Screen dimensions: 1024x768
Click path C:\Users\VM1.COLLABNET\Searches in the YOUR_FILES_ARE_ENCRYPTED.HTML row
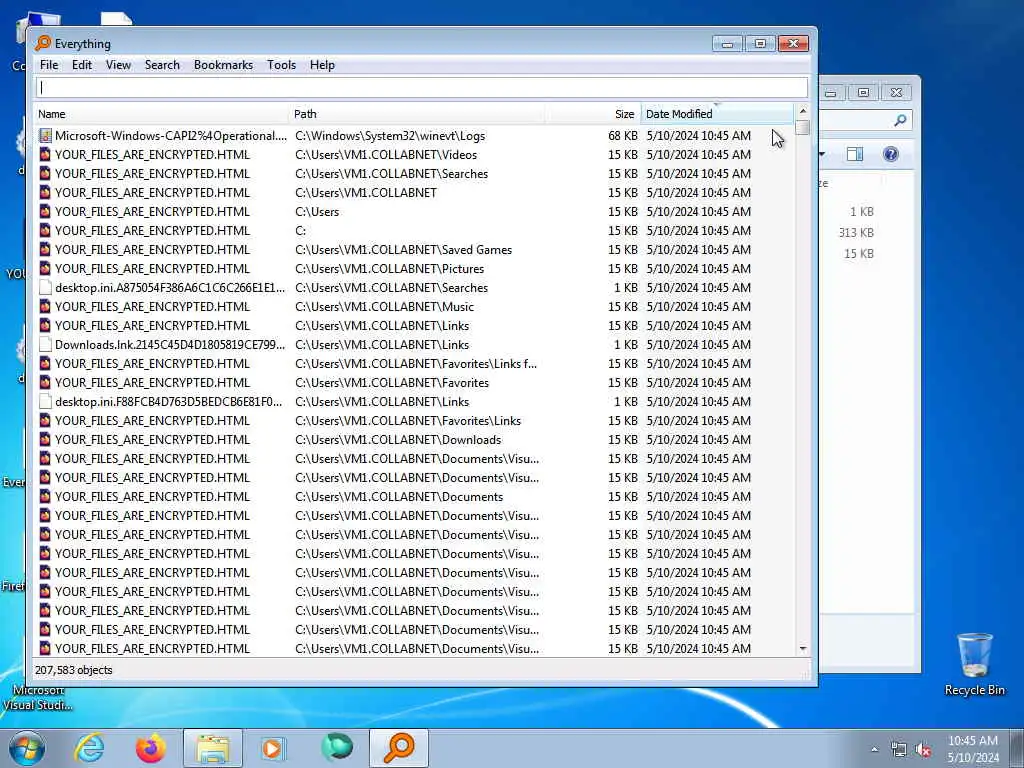click(x=391, y=174)
